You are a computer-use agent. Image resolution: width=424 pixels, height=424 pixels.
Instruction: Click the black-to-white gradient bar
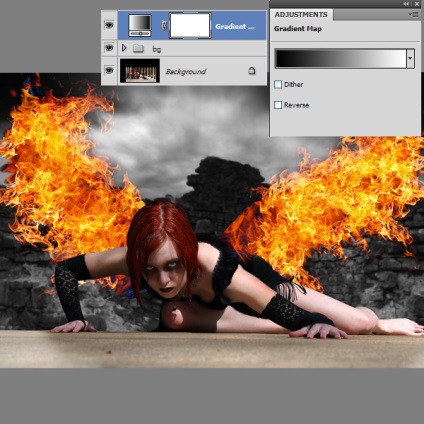[341, 58]
